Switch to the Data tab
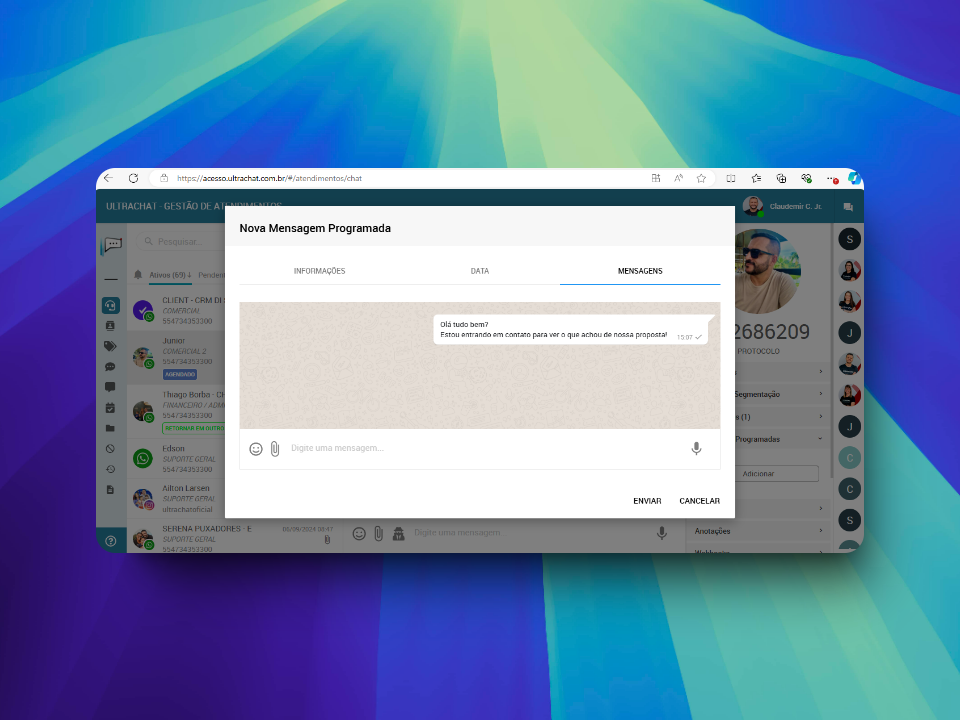 point(480,271)
